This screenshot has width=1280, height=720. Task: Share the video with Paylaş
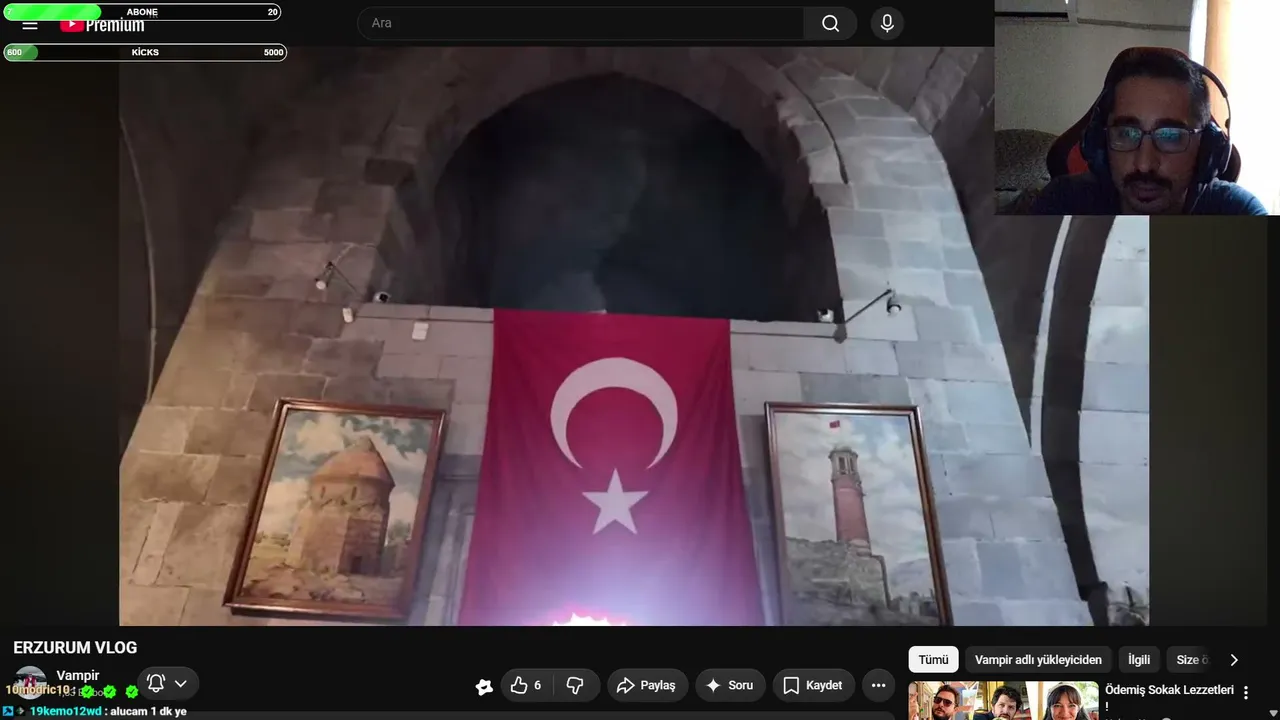[647, 685]
